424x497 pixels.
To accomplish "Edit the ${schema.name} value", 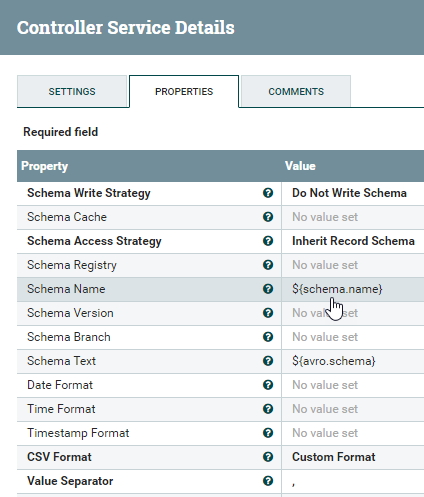I will (337, 289).
